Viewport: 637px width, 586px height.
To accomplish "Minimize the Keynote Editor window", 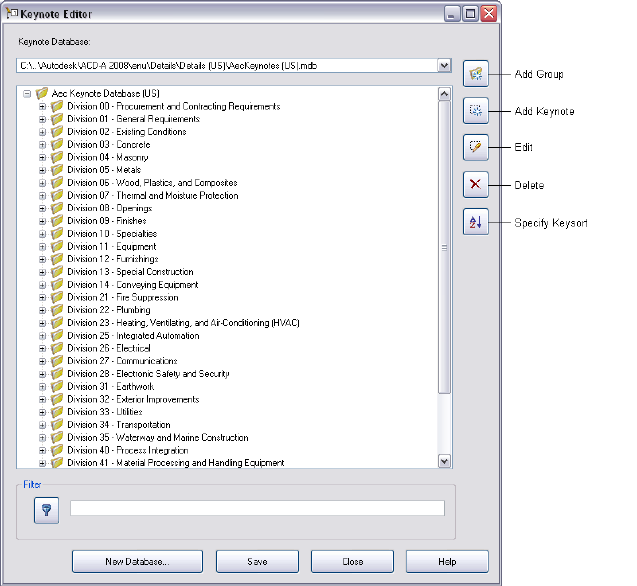I will pyautogui.click(x=452, y=14).
